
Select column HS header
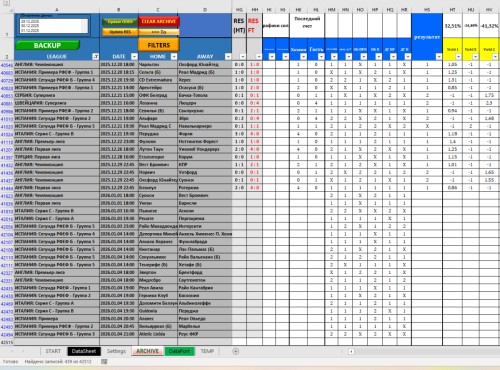(x=427, y=10)
